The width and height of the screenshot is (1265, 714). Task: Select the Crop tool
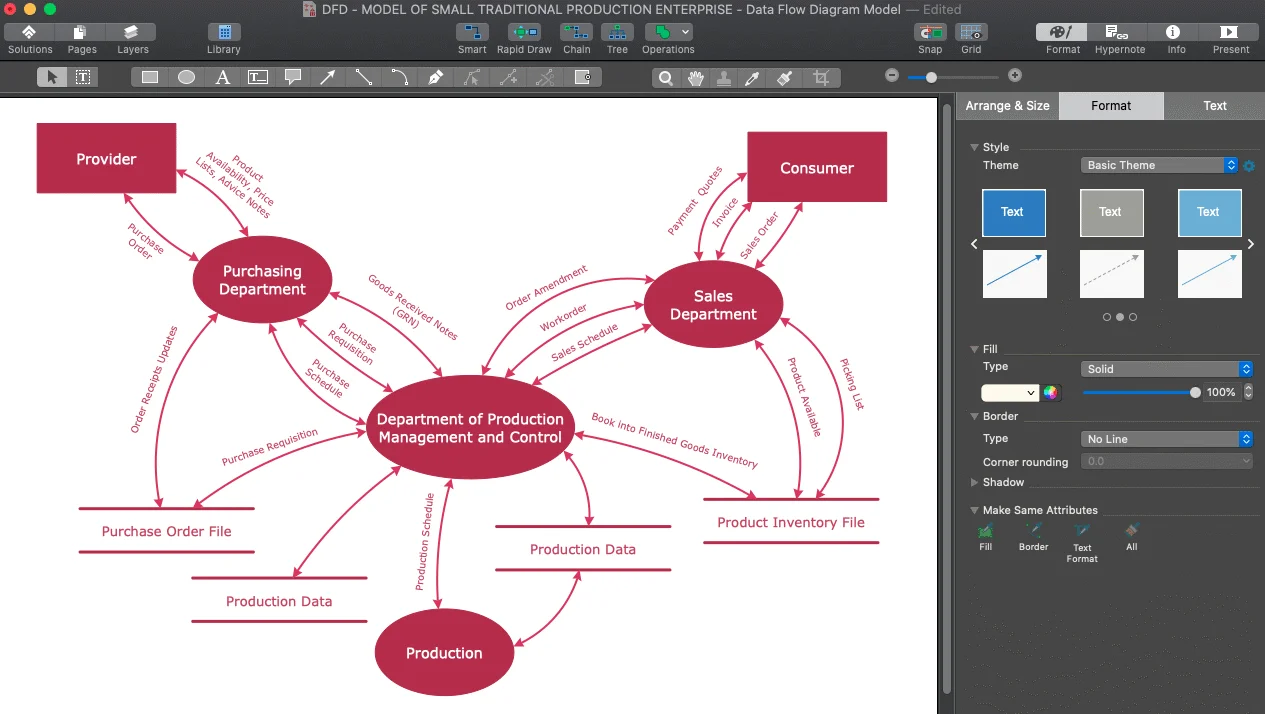[x=821, y=77]
